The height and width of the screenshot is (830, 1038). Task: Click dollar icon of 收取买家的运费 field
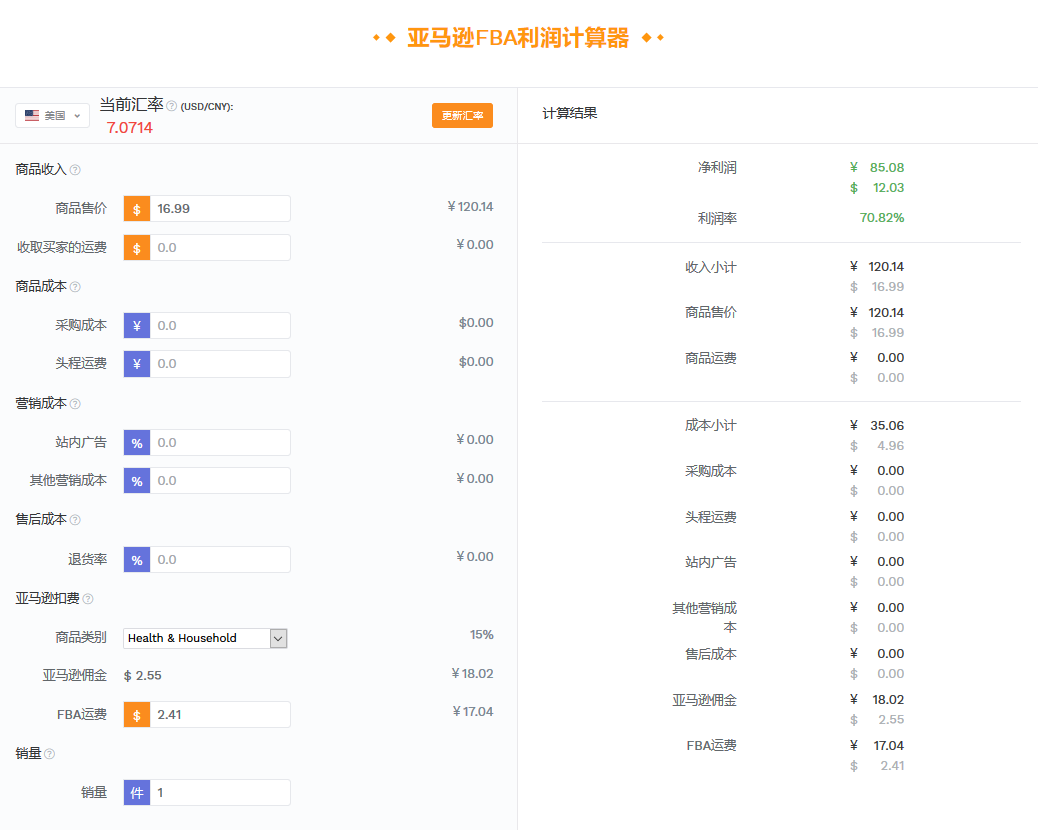click(137, 248)
